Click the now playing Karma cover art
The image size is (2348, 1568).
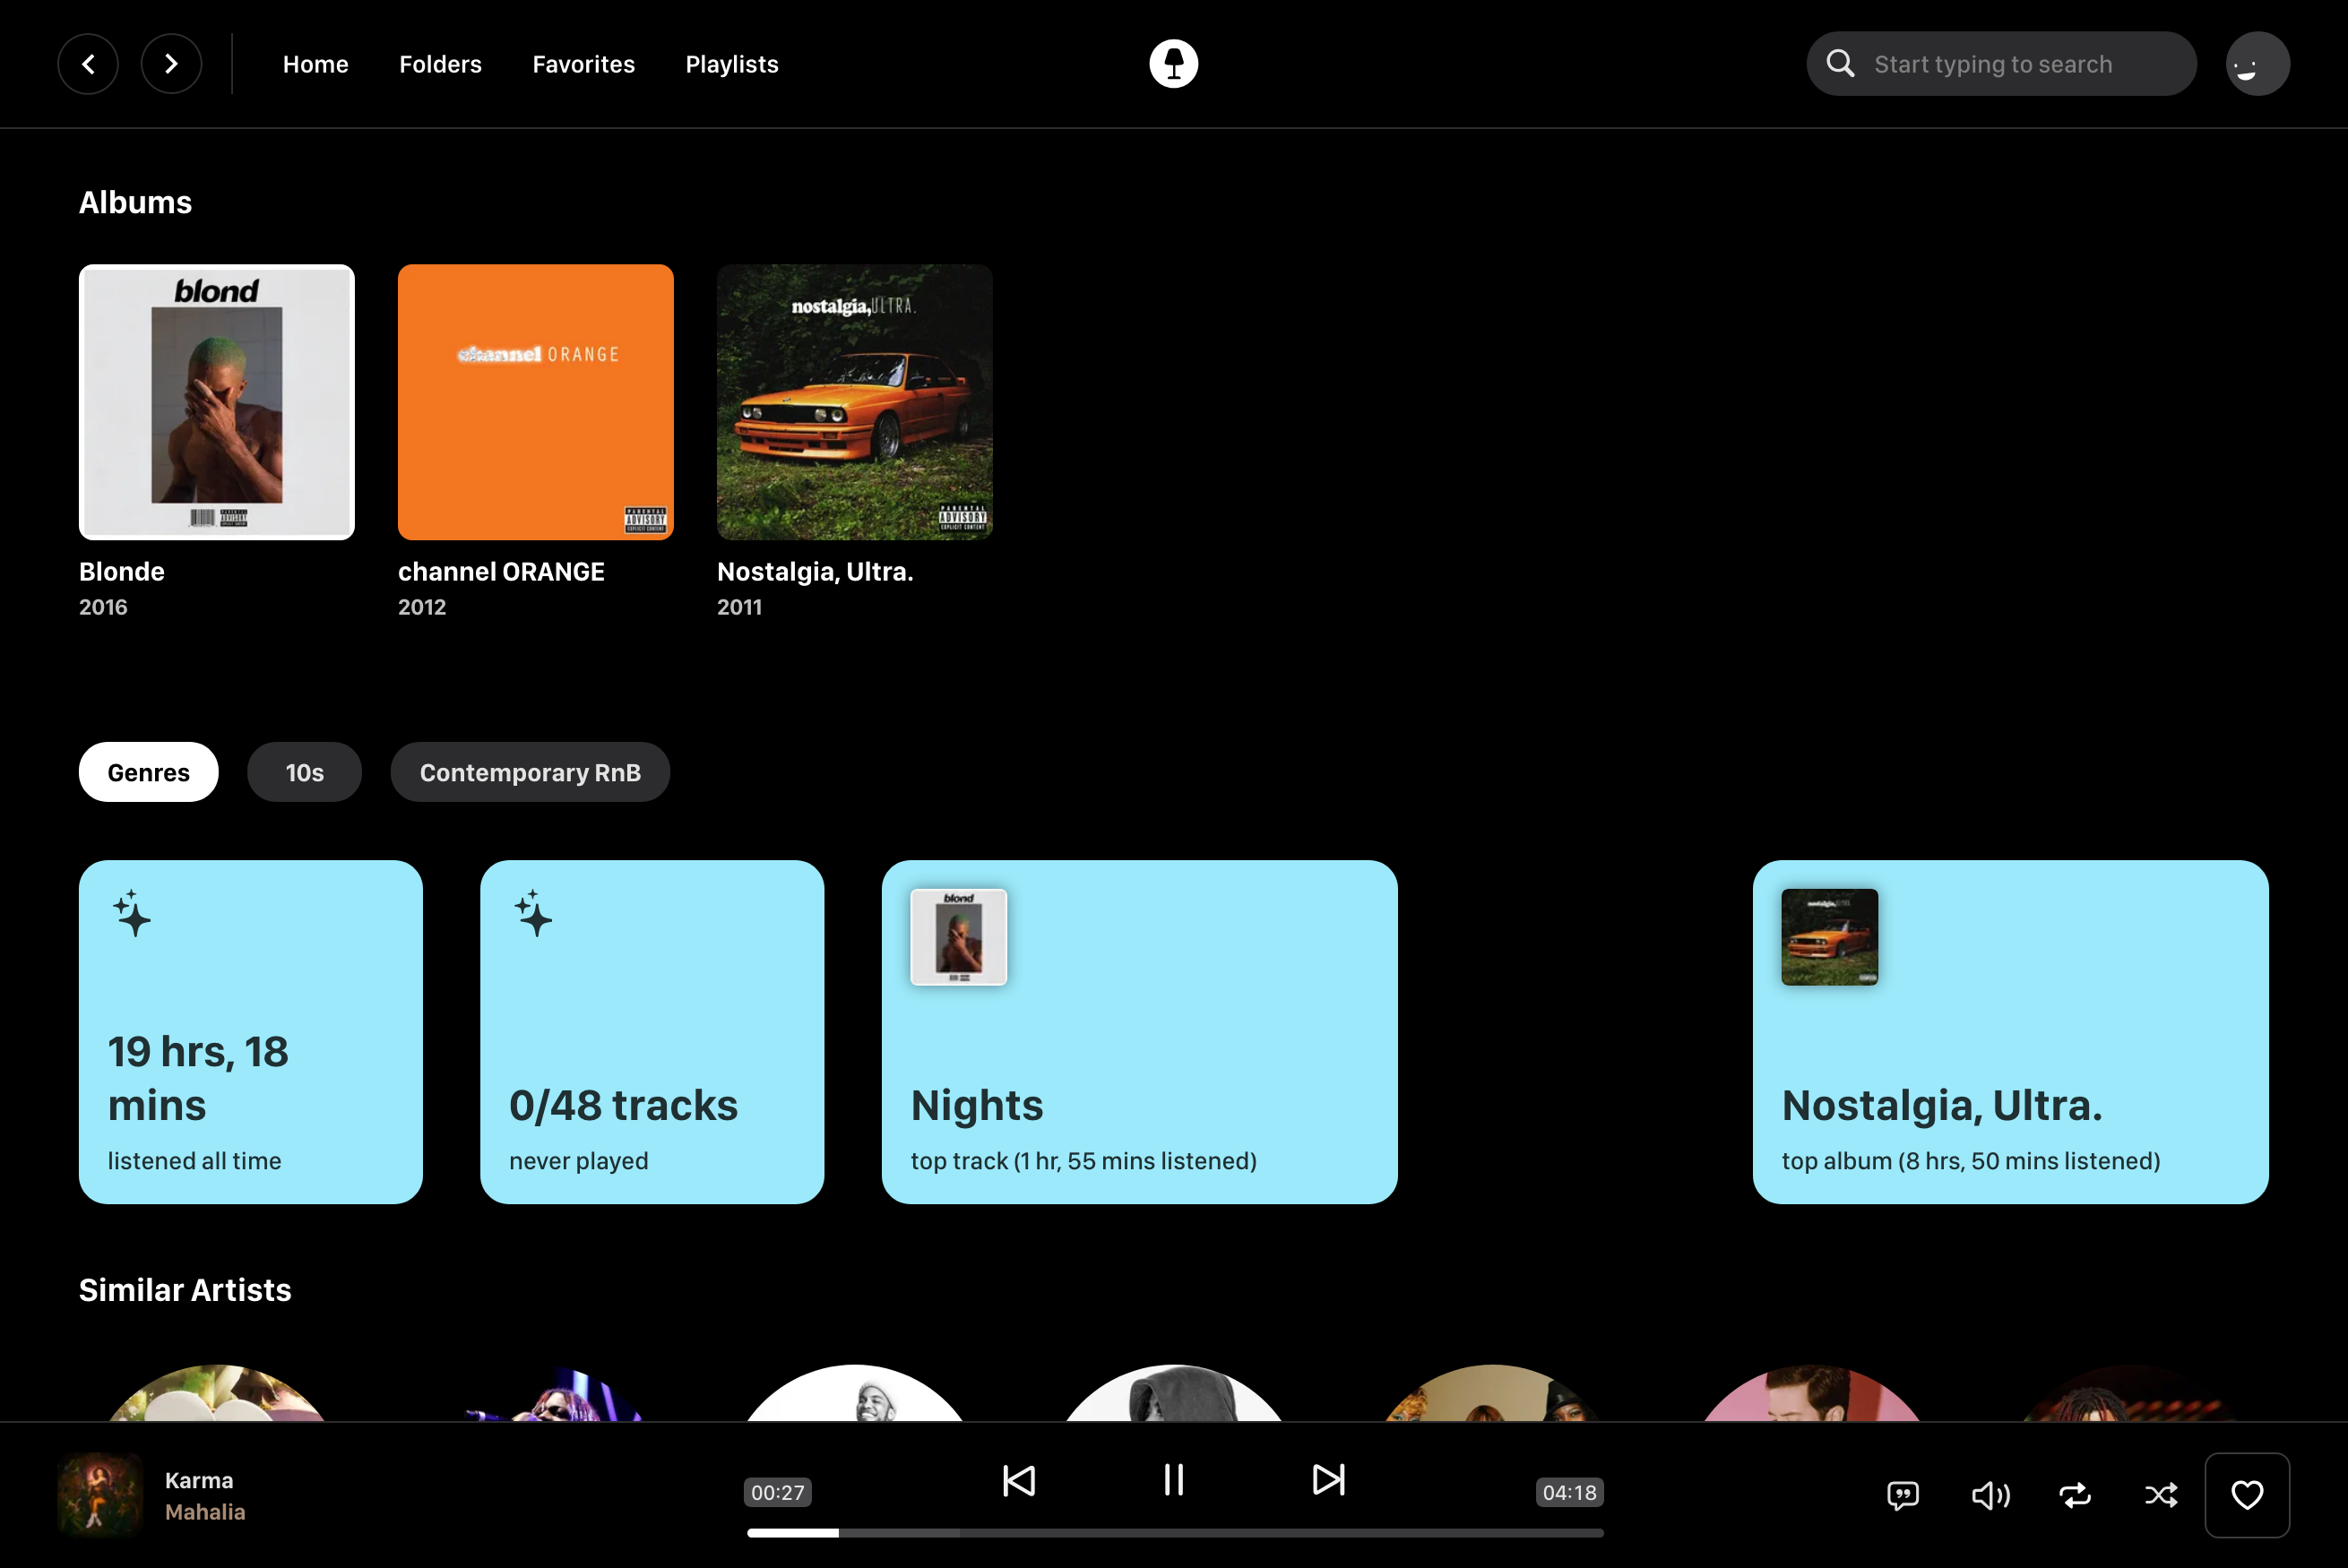click(x=100, y=1495)
